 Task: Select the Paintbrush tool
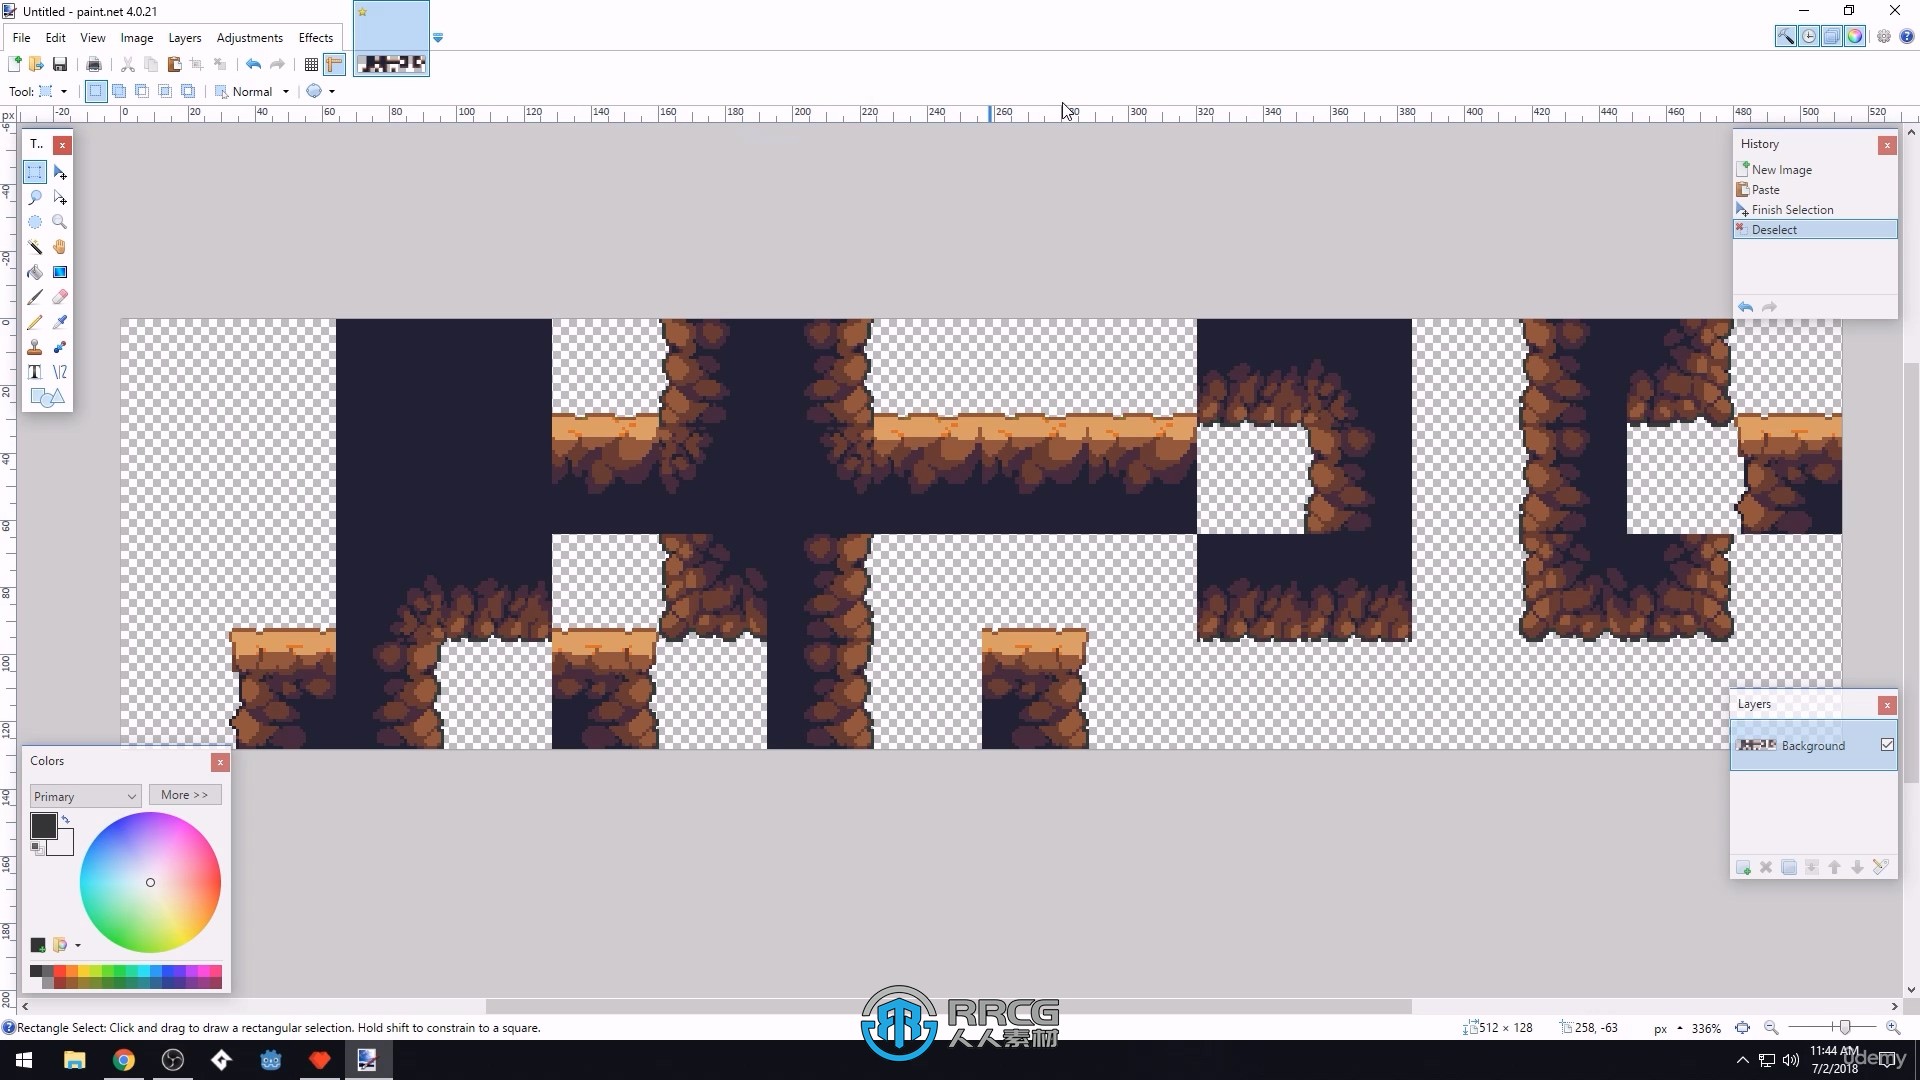(35, 297)
